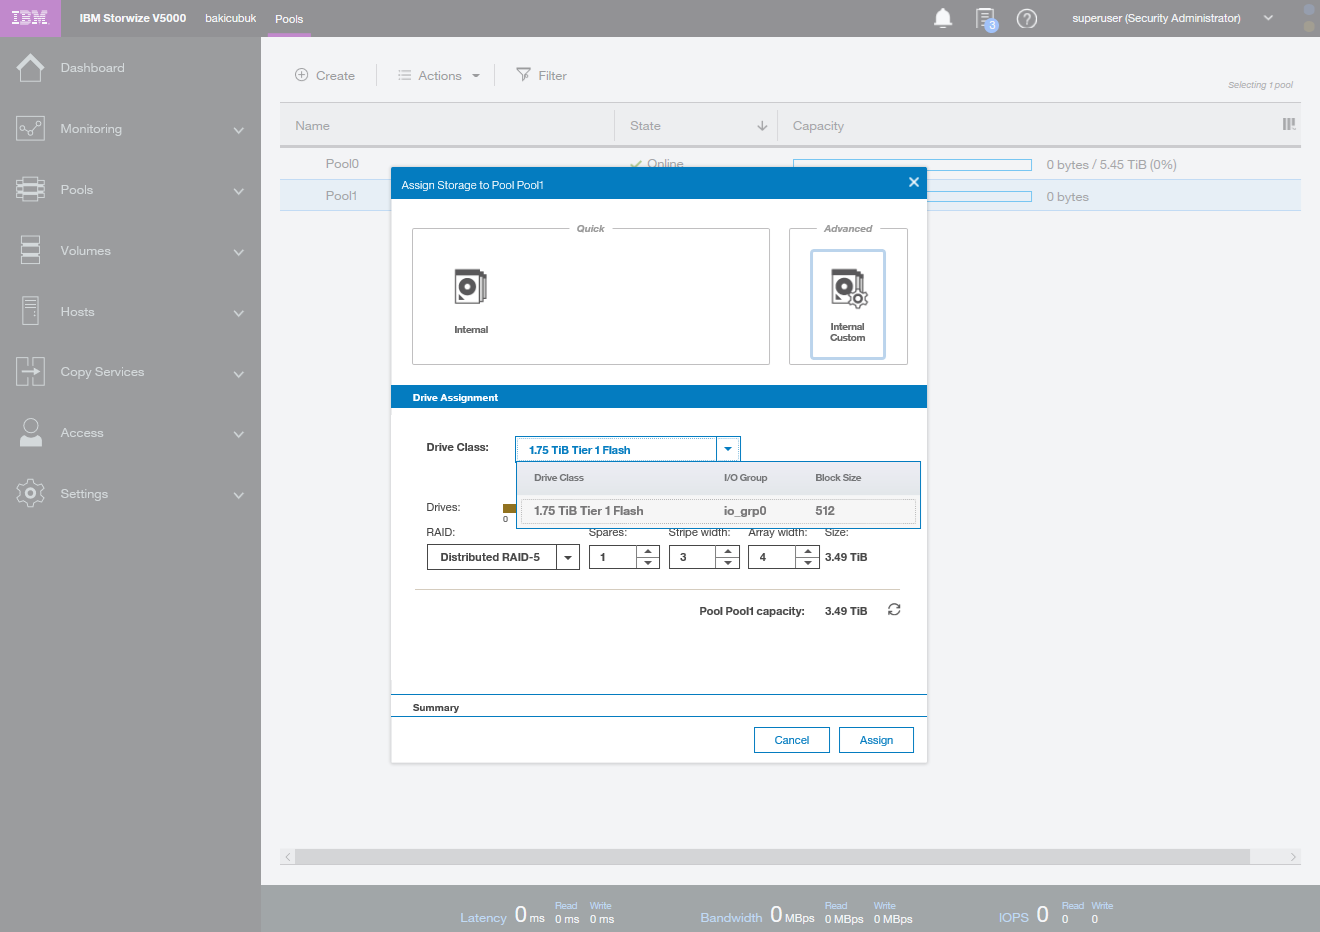1320x932 pixels.
Task: Expand the Volumes menu chevron
Action: (x=238, y=252)
